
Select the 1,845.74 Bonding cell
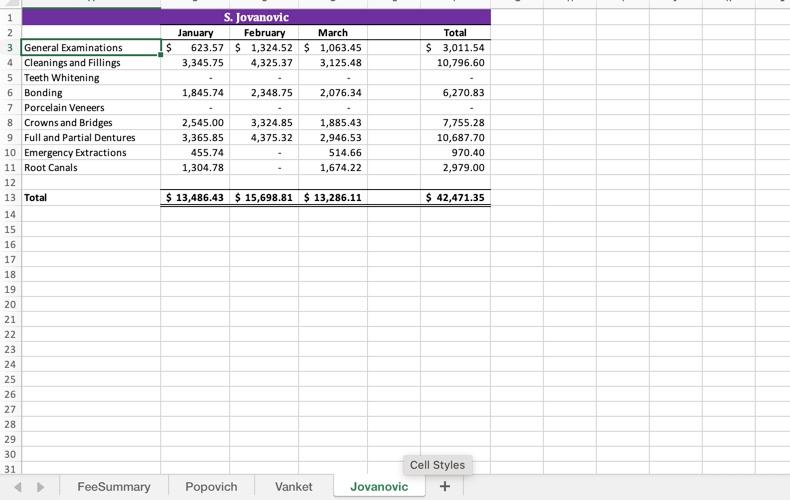(x=195, y=93)
